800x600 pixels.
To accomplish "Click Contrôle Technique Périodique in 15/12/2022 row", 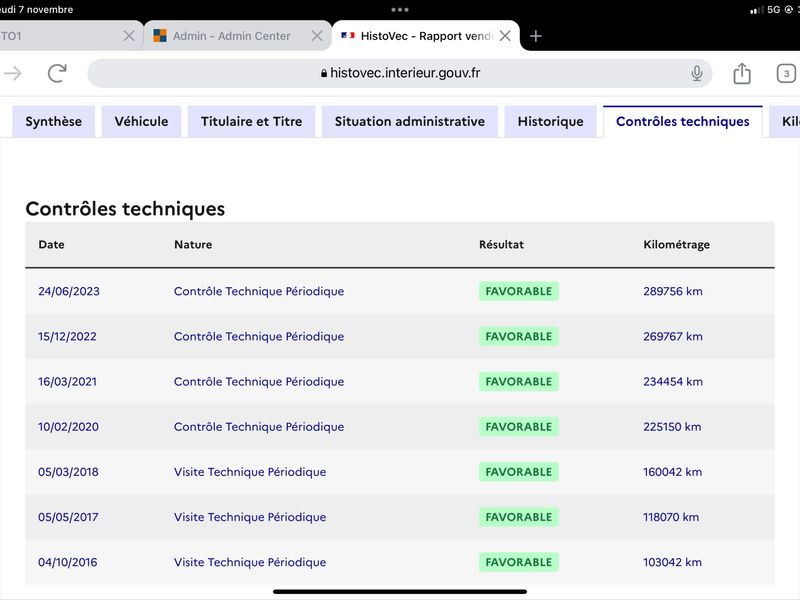I will [259, 337].
